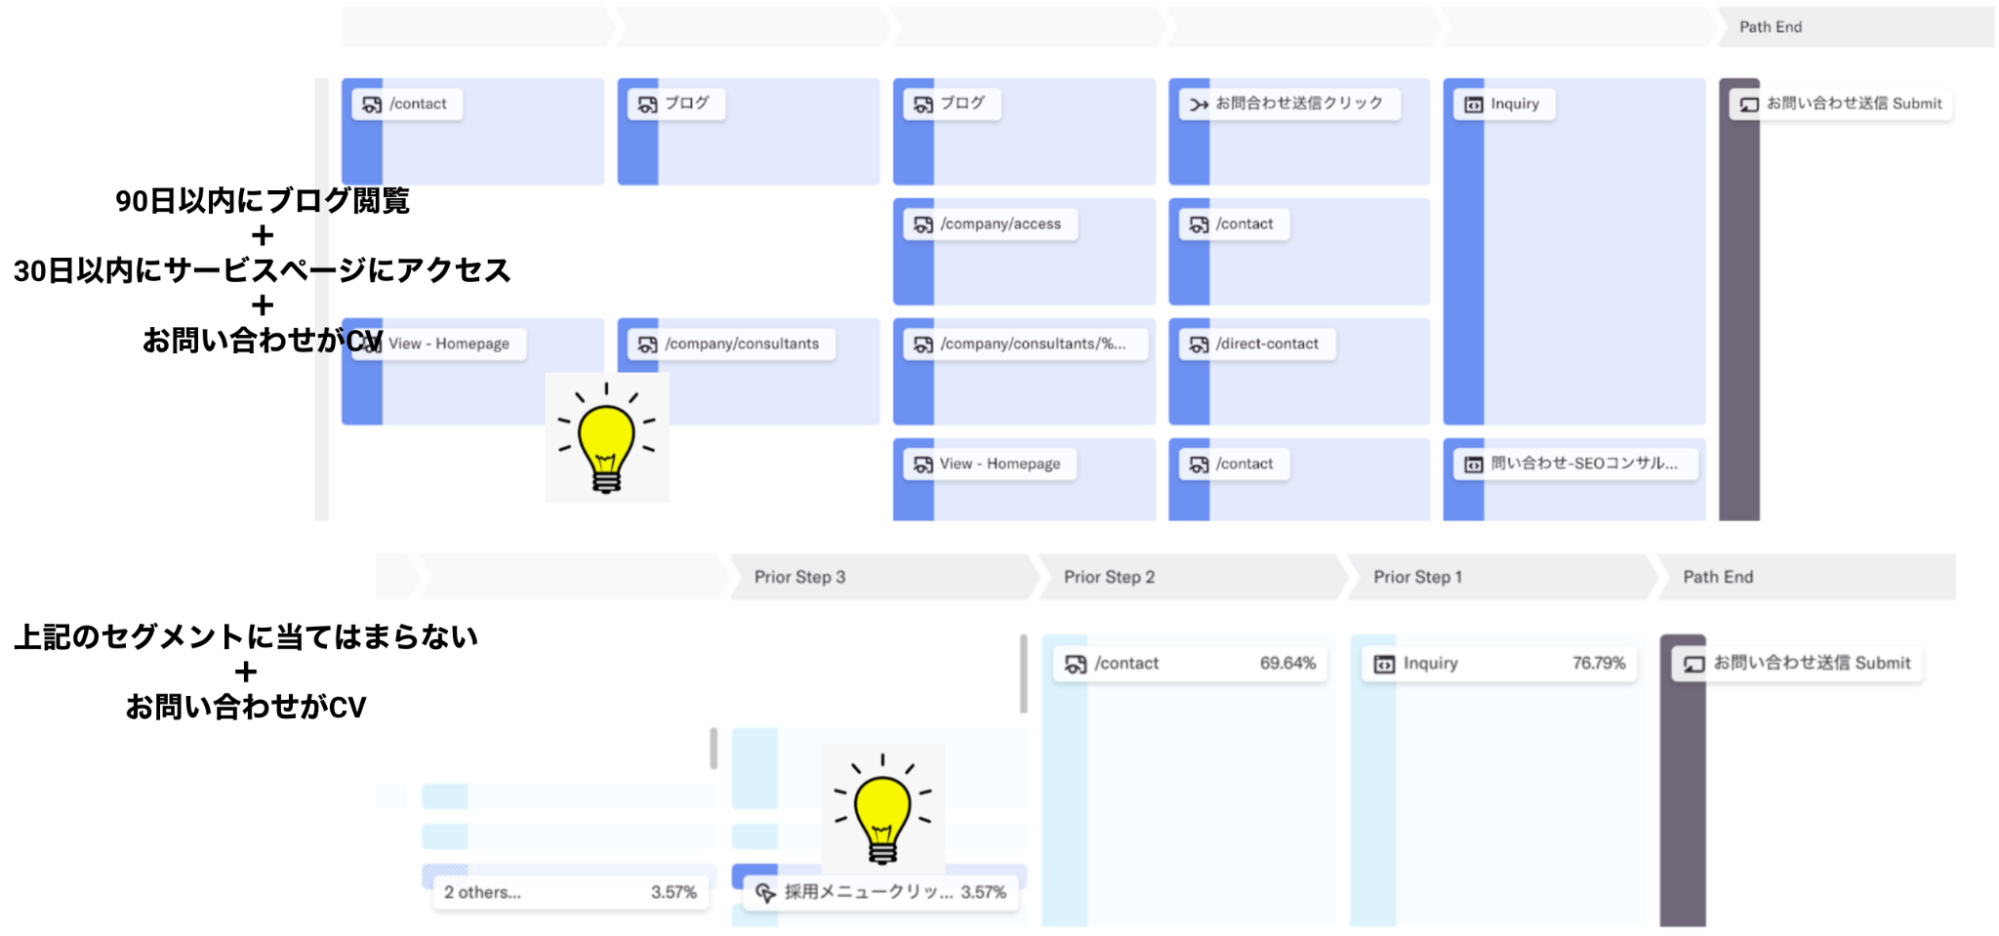
Task: Click the お問合わせ送信クリック event icon
Action: pyautogui.click(x=1198, y=104)
